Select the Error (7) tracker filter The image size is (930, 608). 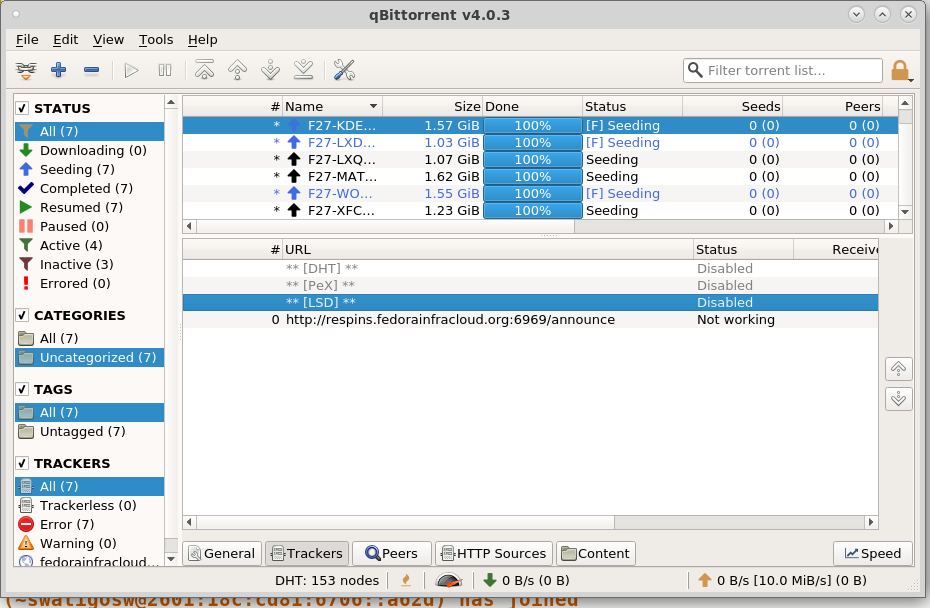(x=90, y=524)
